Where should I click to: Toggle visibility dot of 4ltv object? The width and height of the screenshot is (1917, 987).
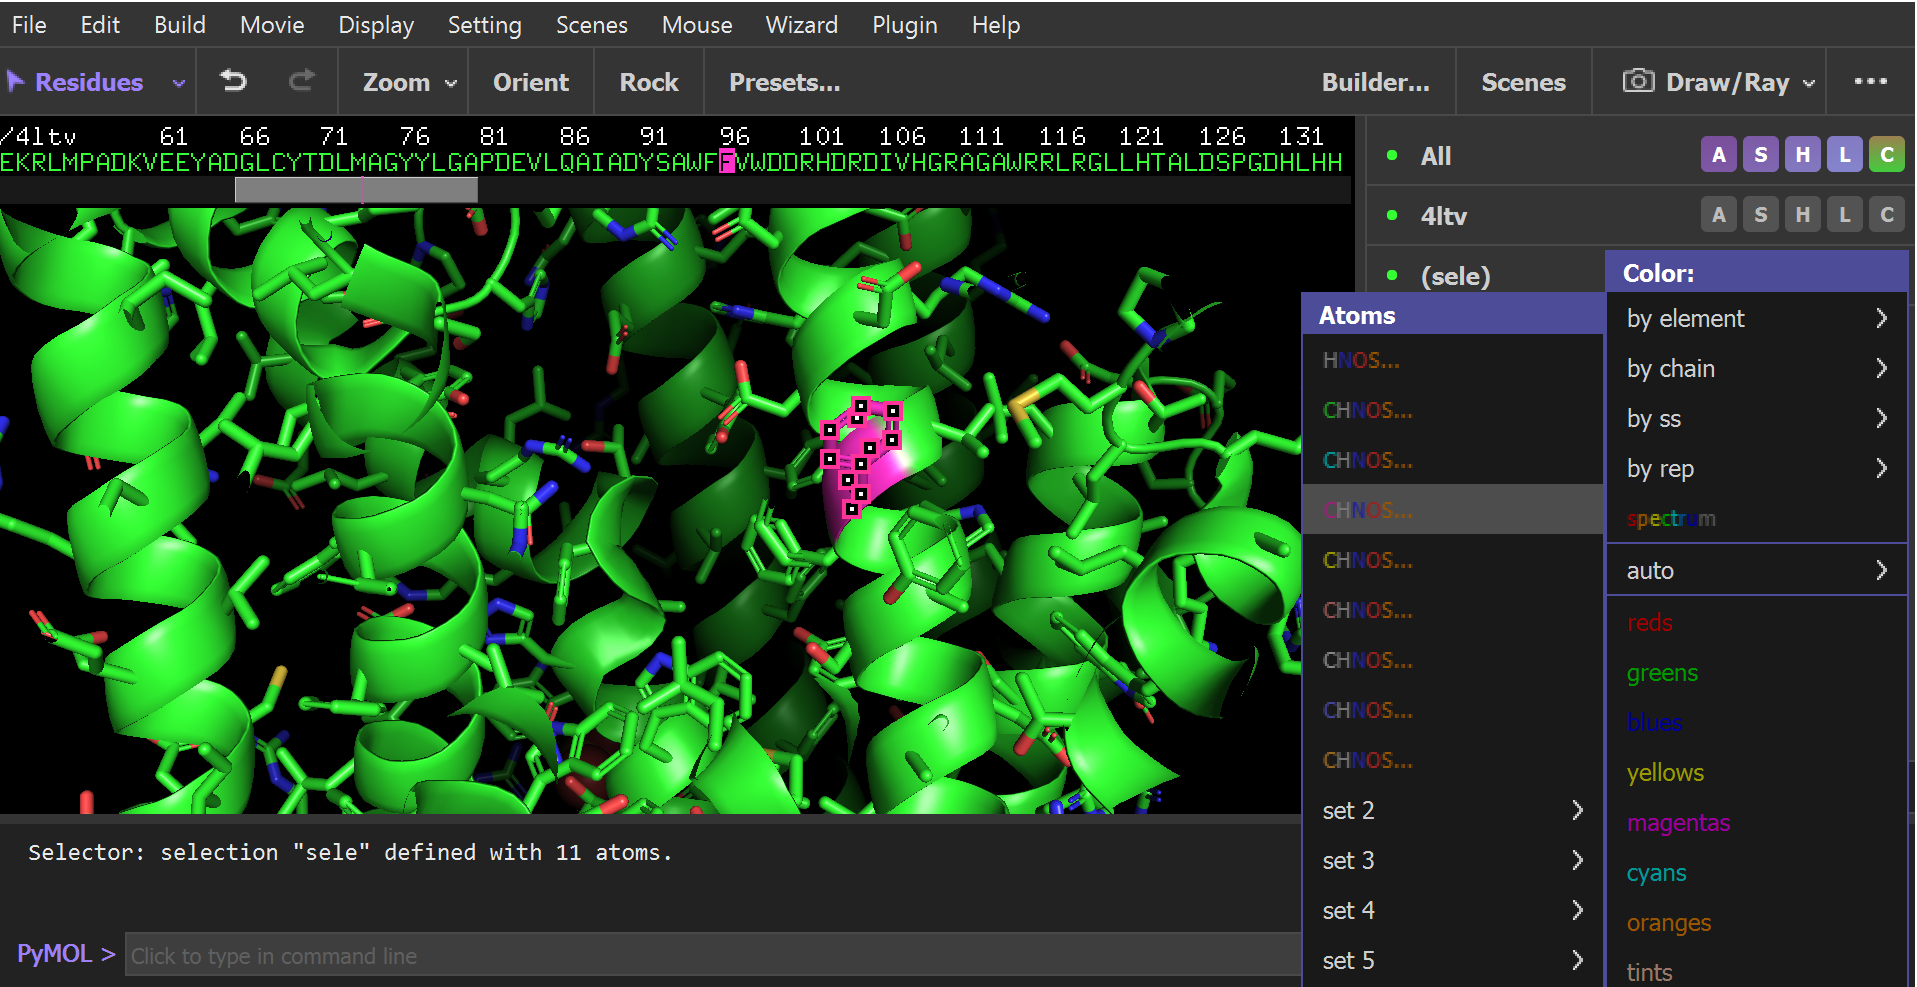pos(1392,215)
